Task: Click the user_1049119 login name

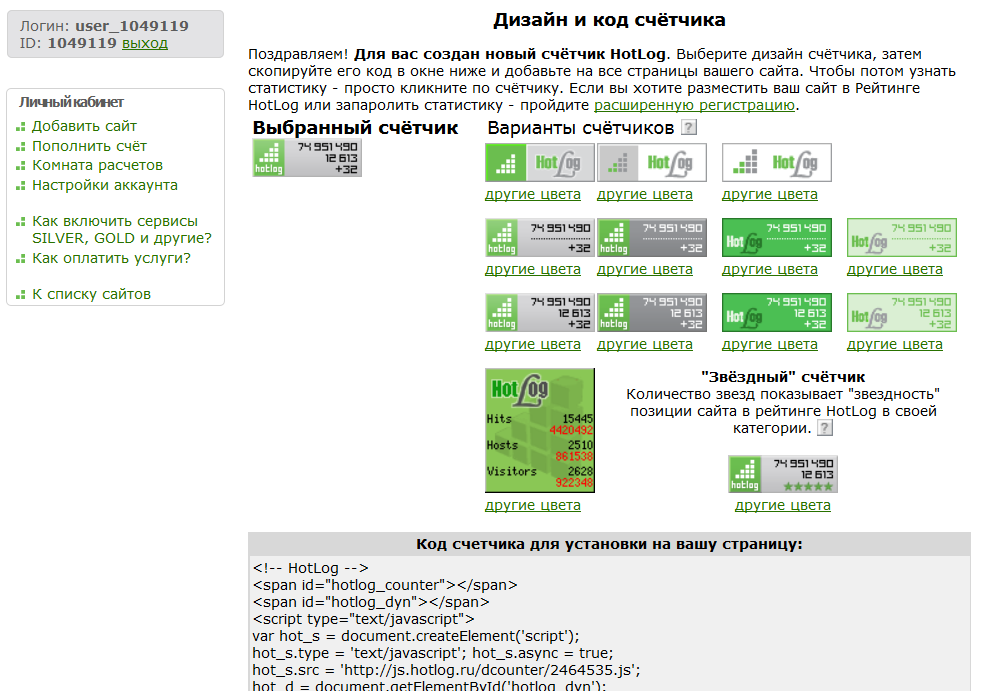Action: (132, 26)
